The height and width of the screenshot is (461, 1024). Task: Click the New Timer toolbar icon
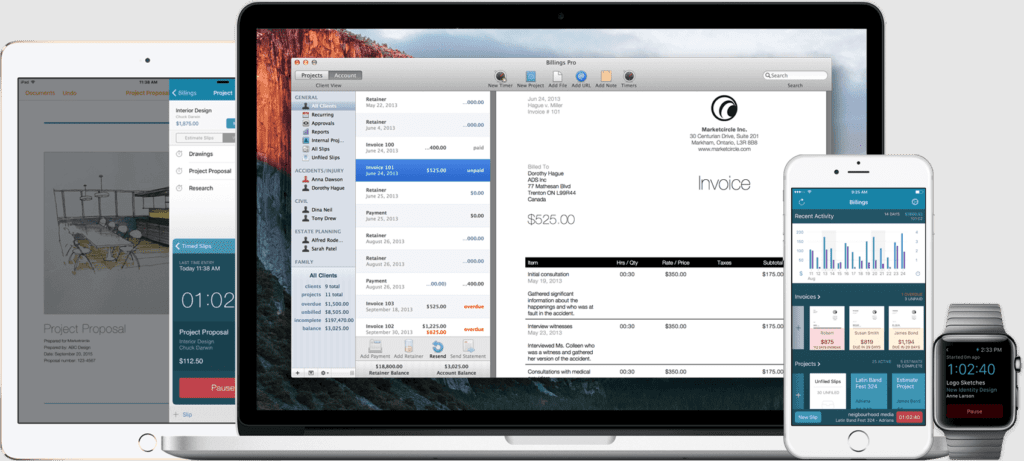tap(500, 76)
